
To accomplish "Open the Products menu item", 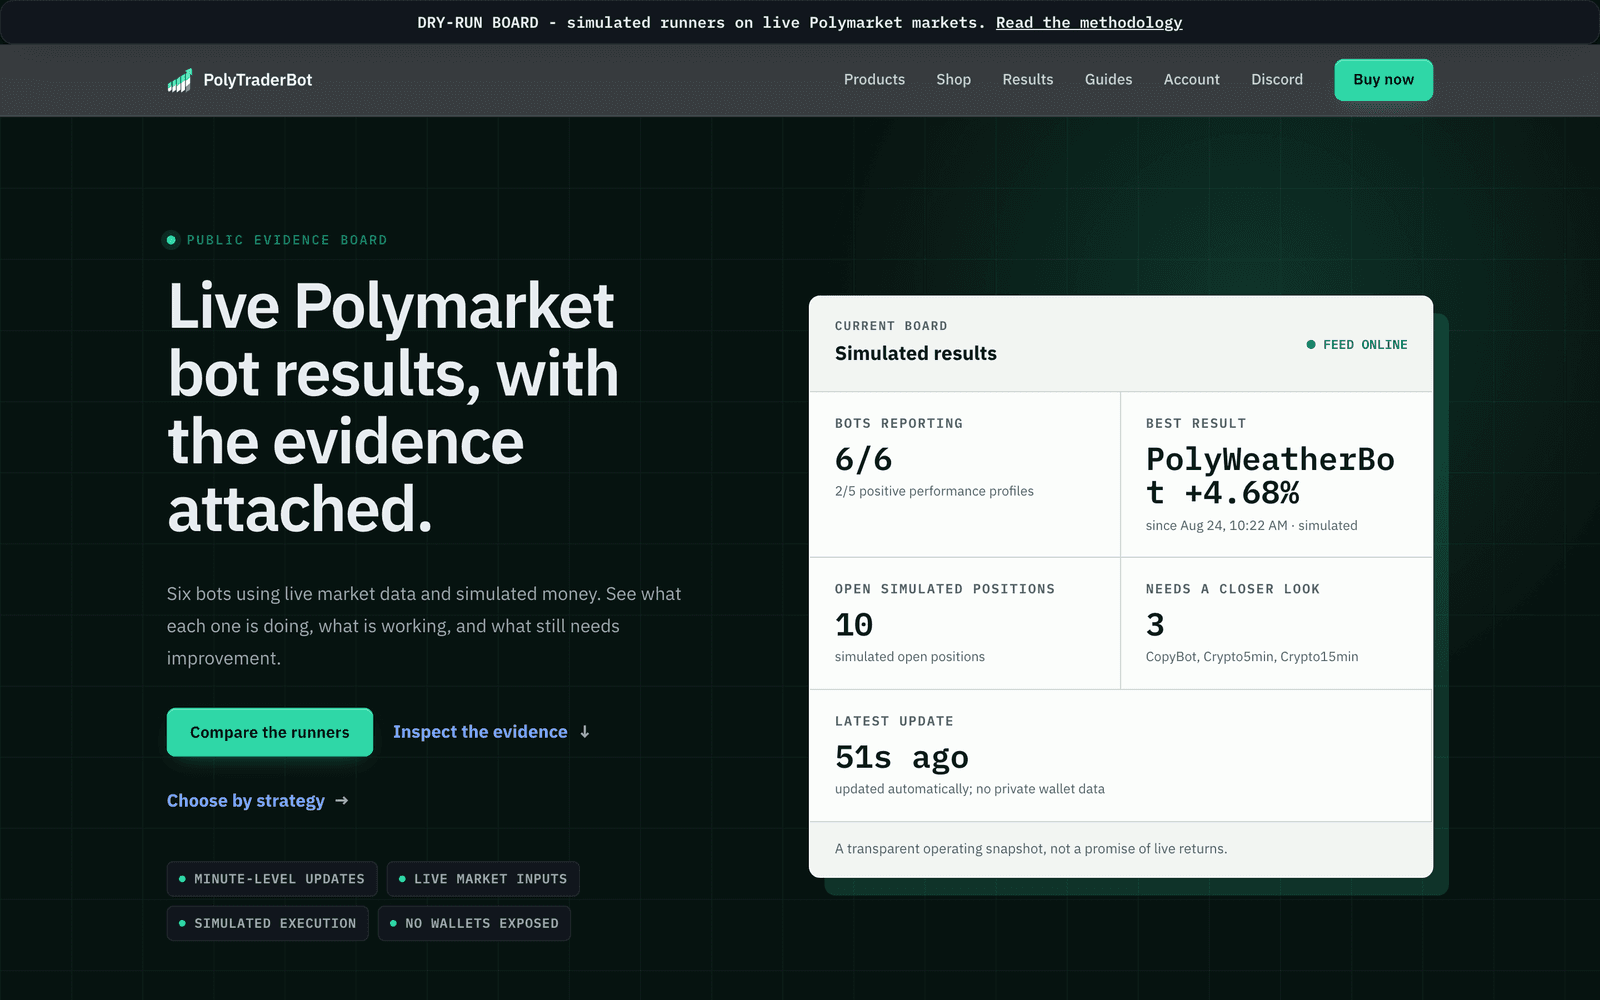I will [x=874, y=80].
